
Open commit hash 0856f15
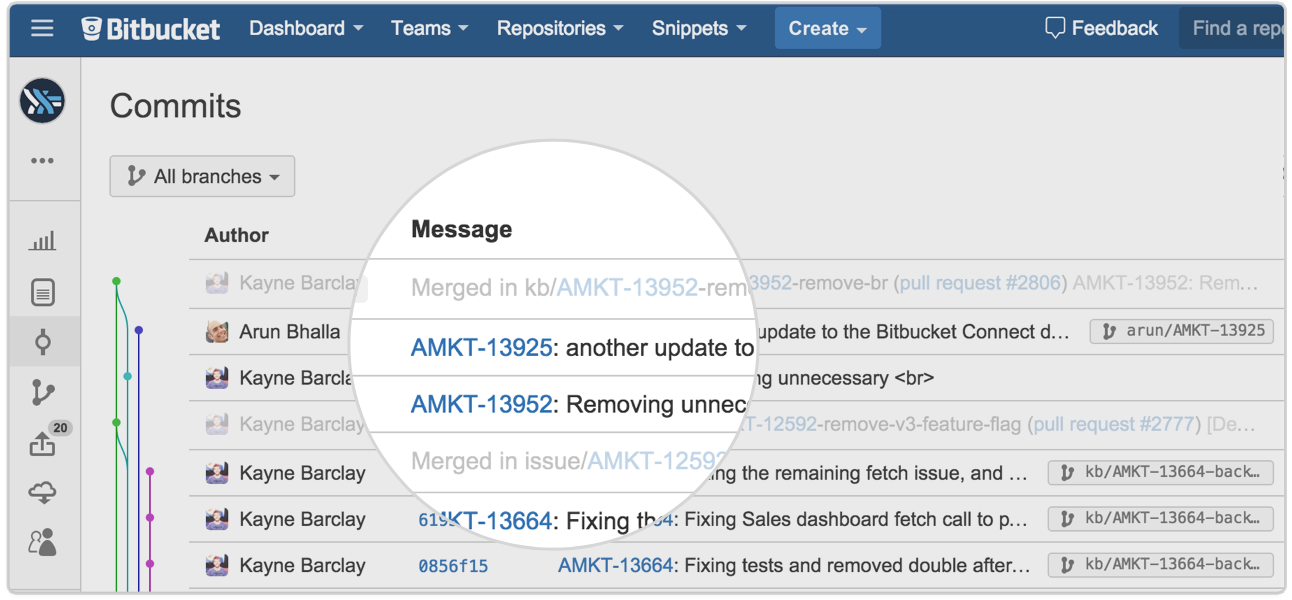pyautogui.click(x=453, y=566)
